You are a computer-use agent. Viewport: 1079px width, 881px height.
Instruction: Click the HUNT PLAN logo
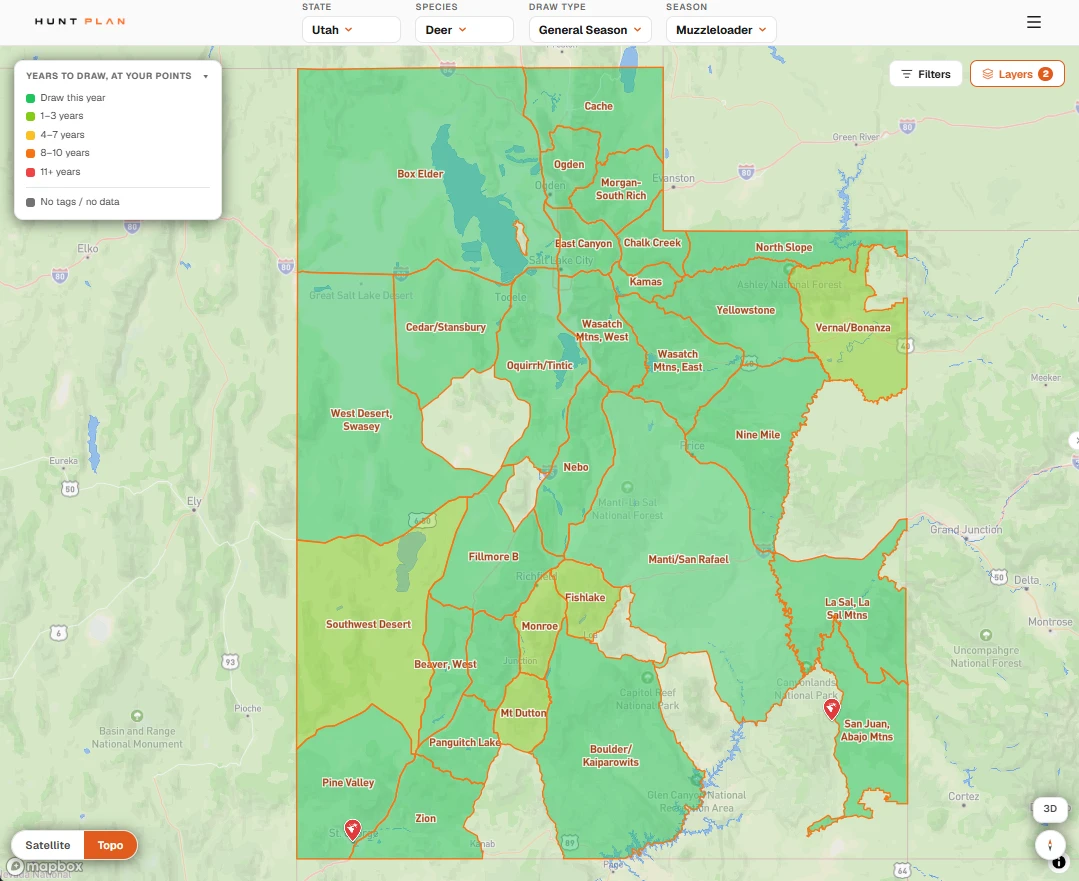pos(80,21)
